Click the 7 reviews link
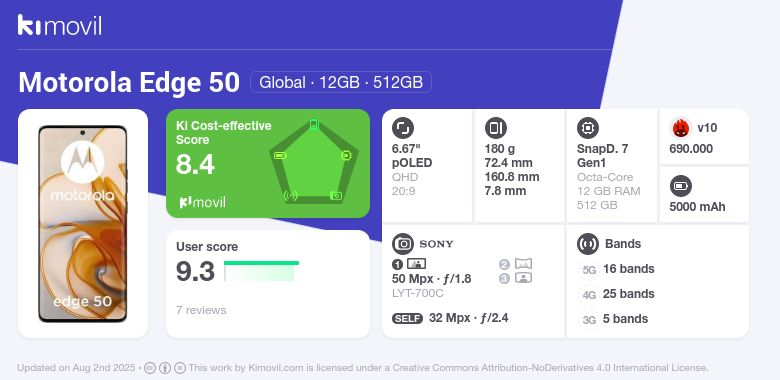780x380 pixels. (201, 310)
